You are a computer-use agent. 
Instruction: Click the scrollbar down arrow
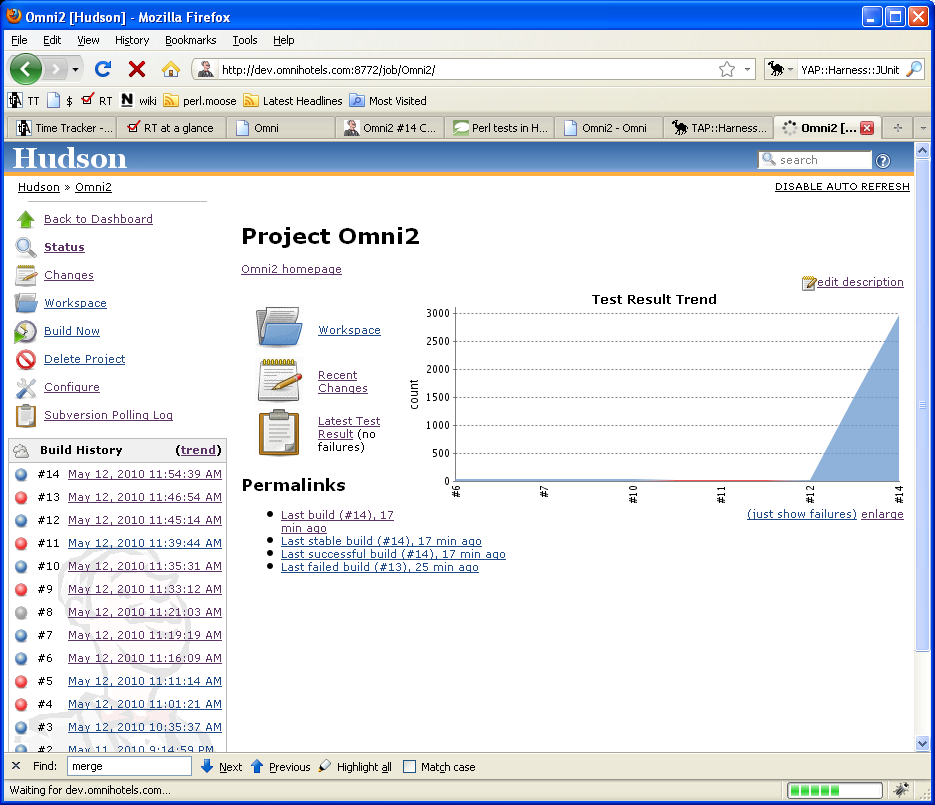(922, 744)
